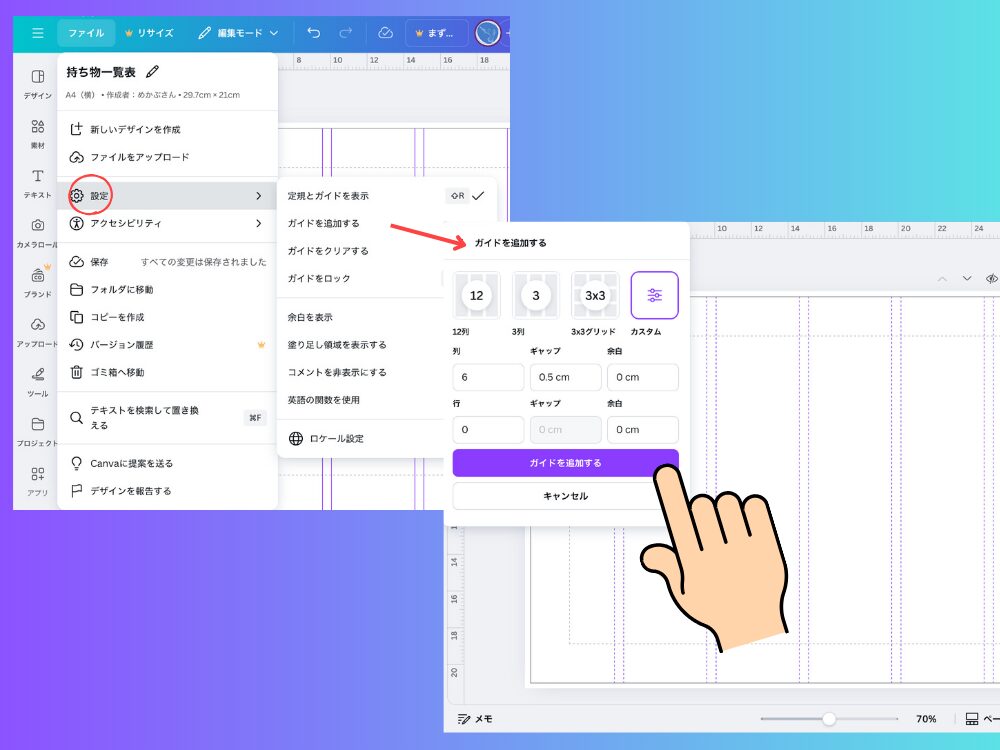Click the 列 columns input field
The image size is (1000, 750).
[x=488, y=377]
